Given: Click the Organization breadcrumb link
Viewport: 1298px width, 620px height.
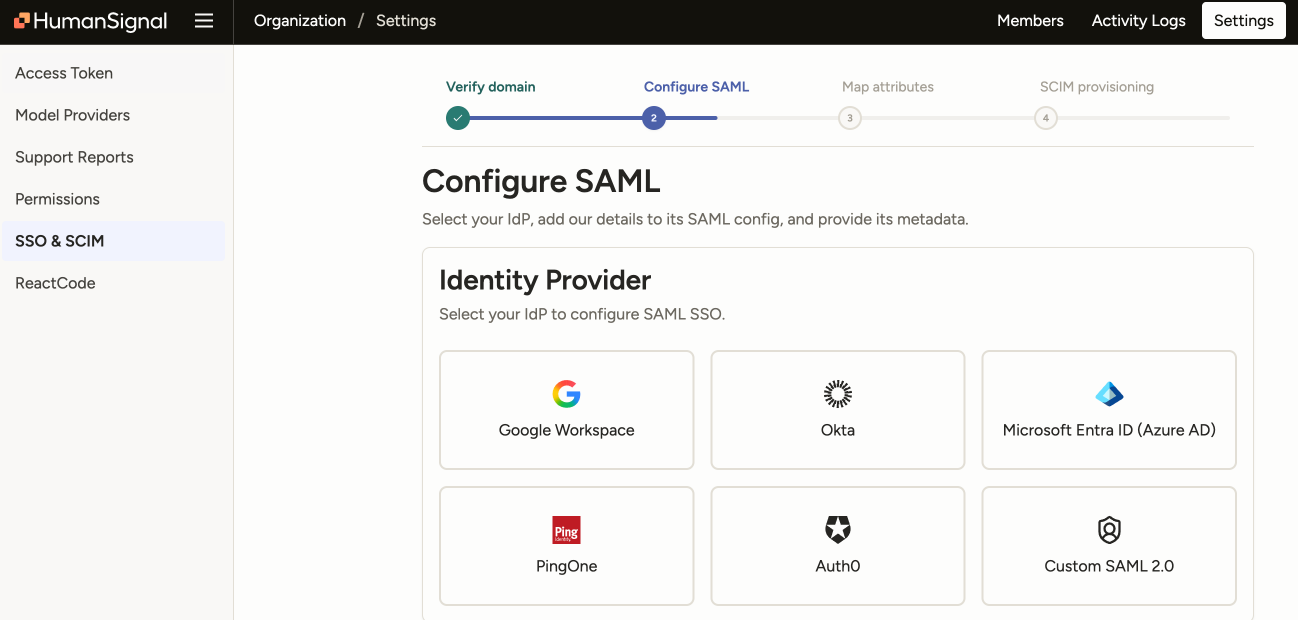Looking at the screenshot, I should click(300, 21).
